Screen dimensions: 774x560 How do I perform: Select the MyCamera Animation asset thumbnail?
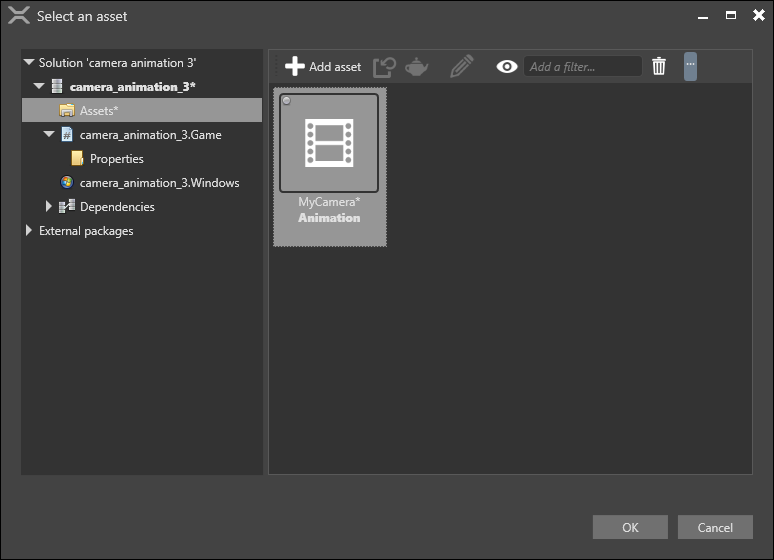[329, 143]
